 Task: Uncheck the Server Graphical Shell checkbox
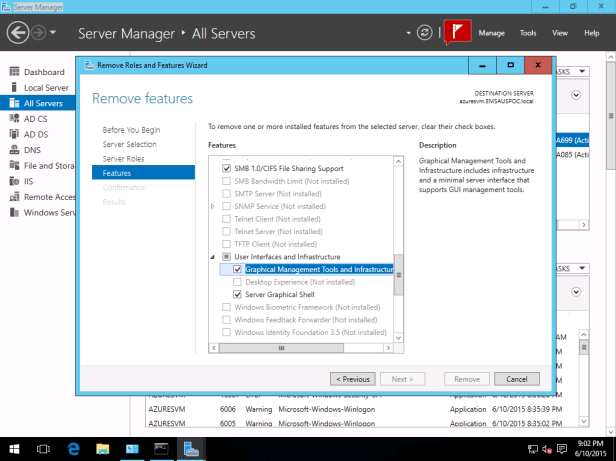pos(237,295)
